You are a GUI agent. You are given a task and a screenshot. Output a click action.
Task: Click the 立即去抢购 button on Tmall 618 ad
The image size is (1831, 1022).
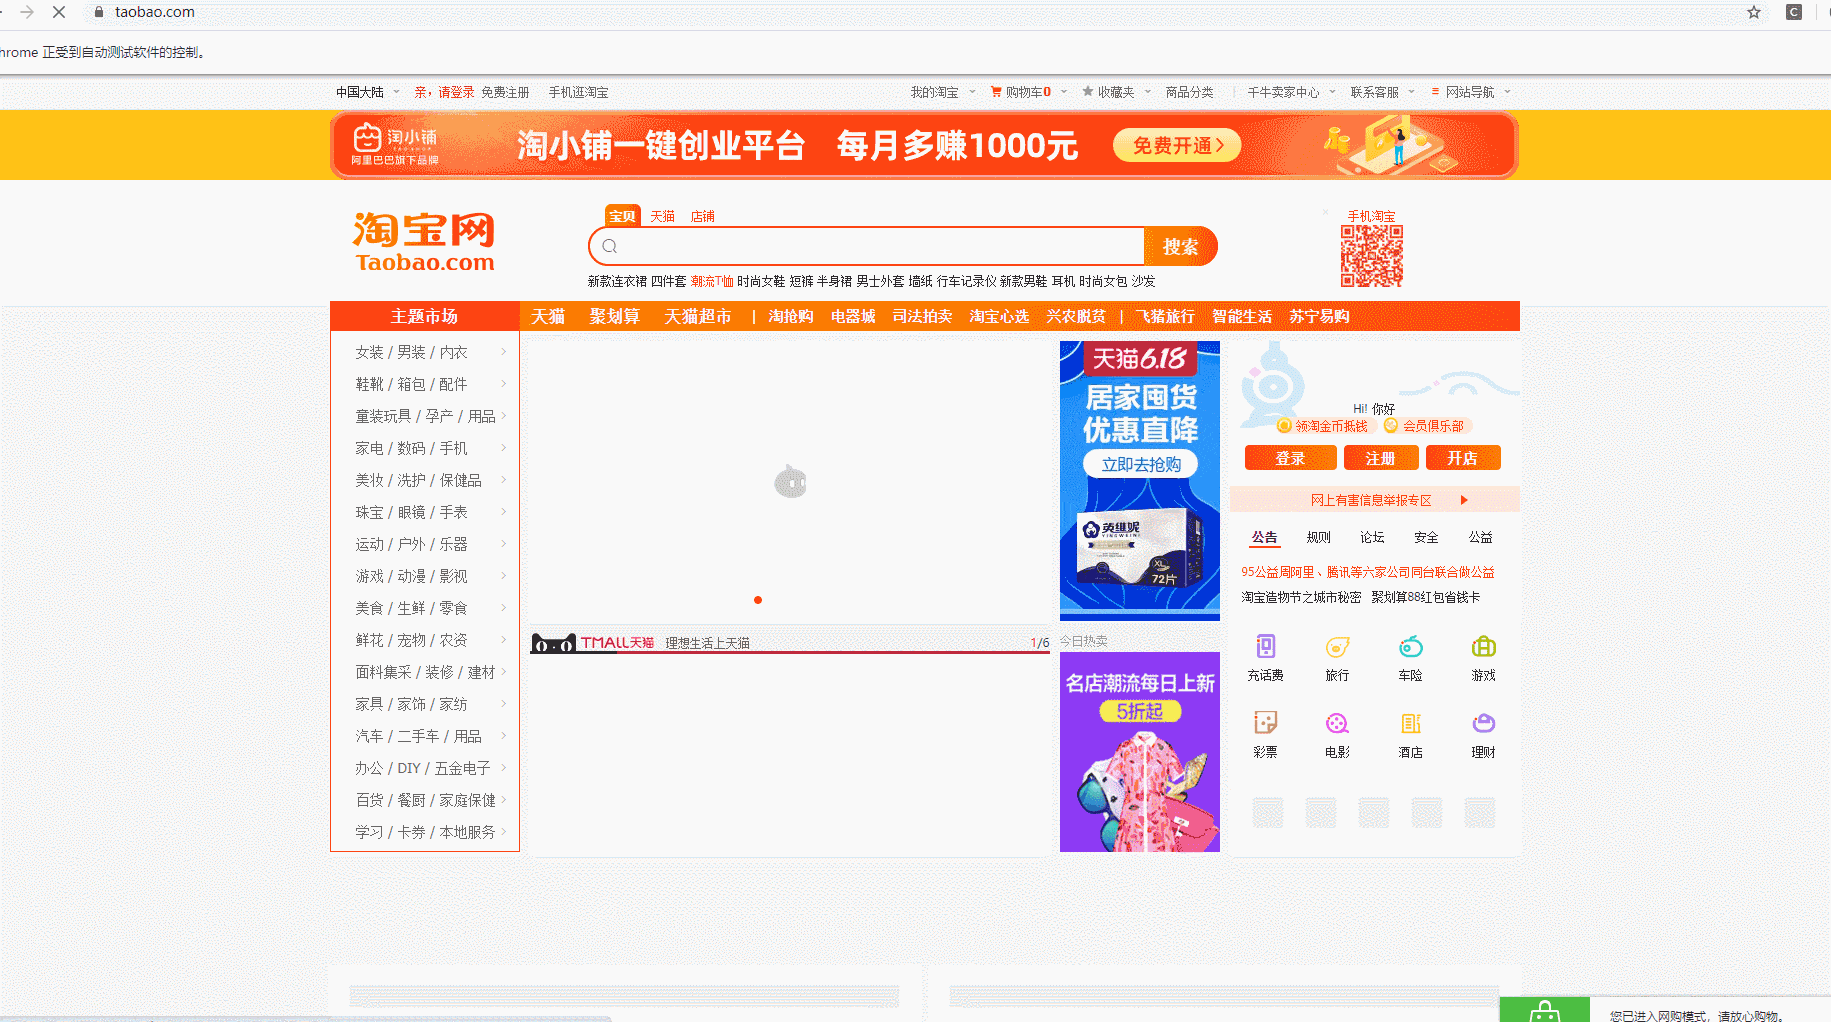pyautogui.click(x=1141, y=464)
